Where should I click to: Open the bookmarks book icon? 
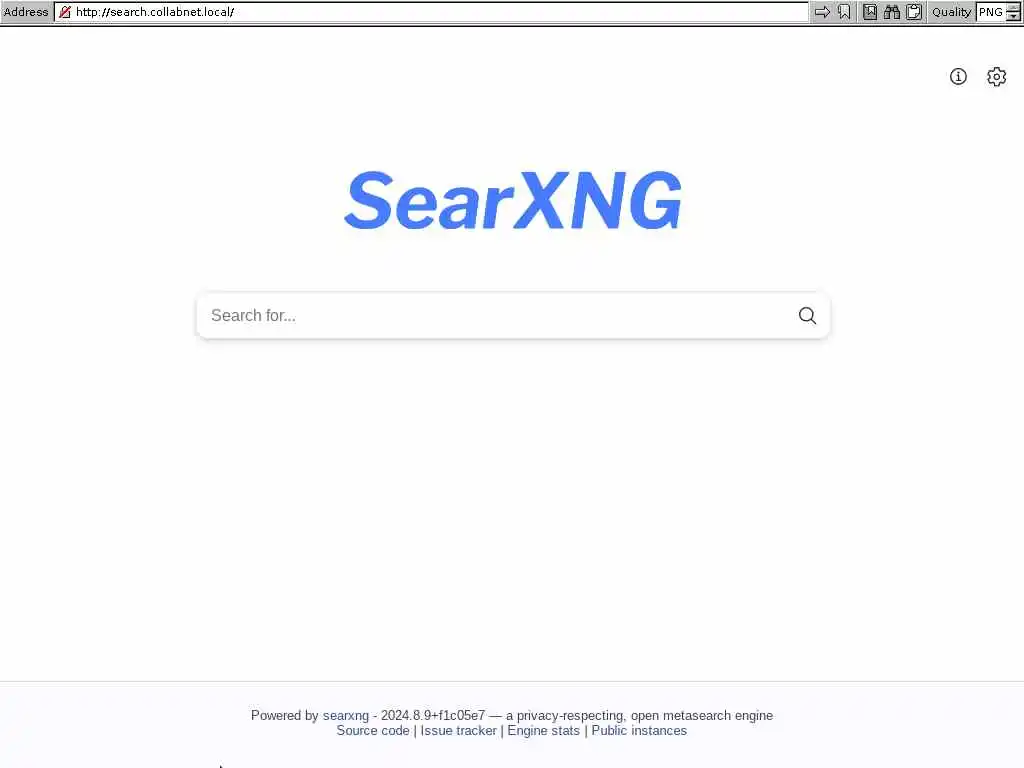click(x=870, y=12)
